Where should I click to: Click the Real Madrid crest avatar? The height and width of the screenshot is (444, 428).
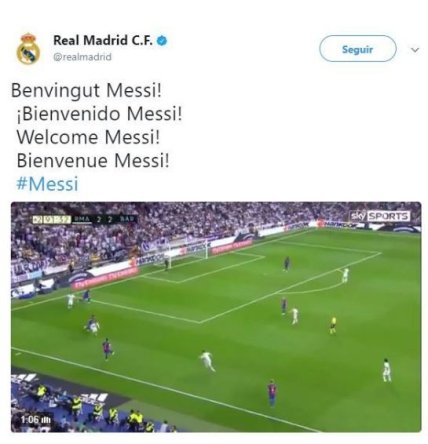pyautogui.click(x=28, y=49)
